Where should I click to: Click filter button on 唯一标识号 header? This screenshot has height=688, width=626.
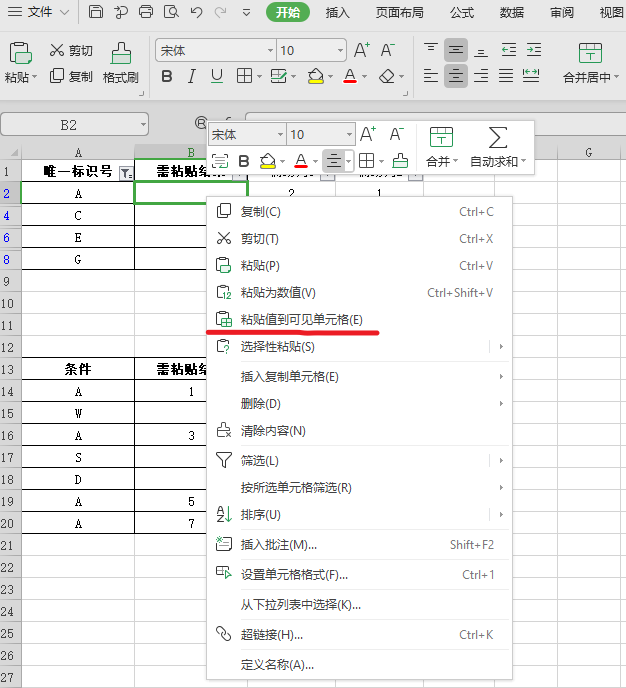click(x=126, y=173)
